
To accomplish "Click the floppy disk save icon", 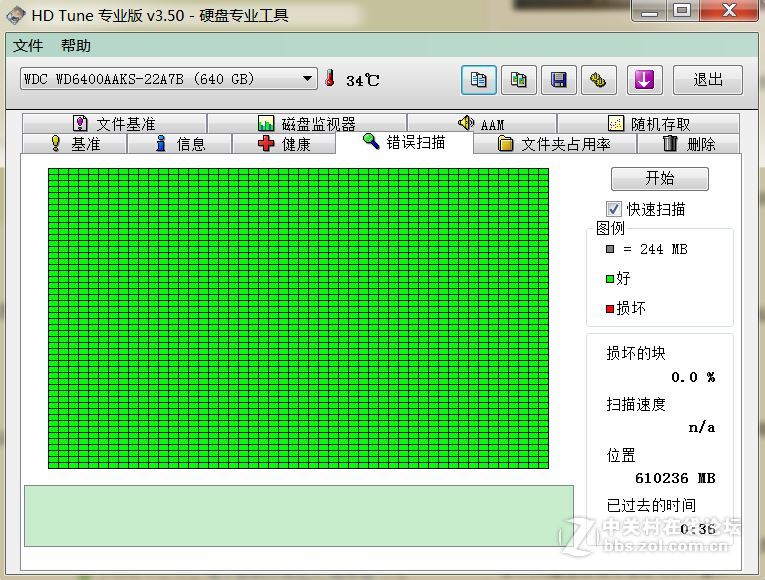I will 559,80.
